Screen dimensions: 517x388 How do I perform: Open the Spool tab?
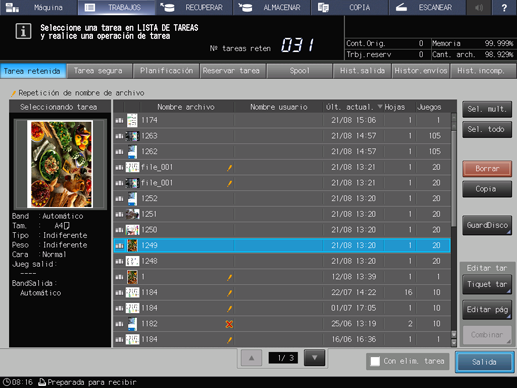tap(299, 71)
